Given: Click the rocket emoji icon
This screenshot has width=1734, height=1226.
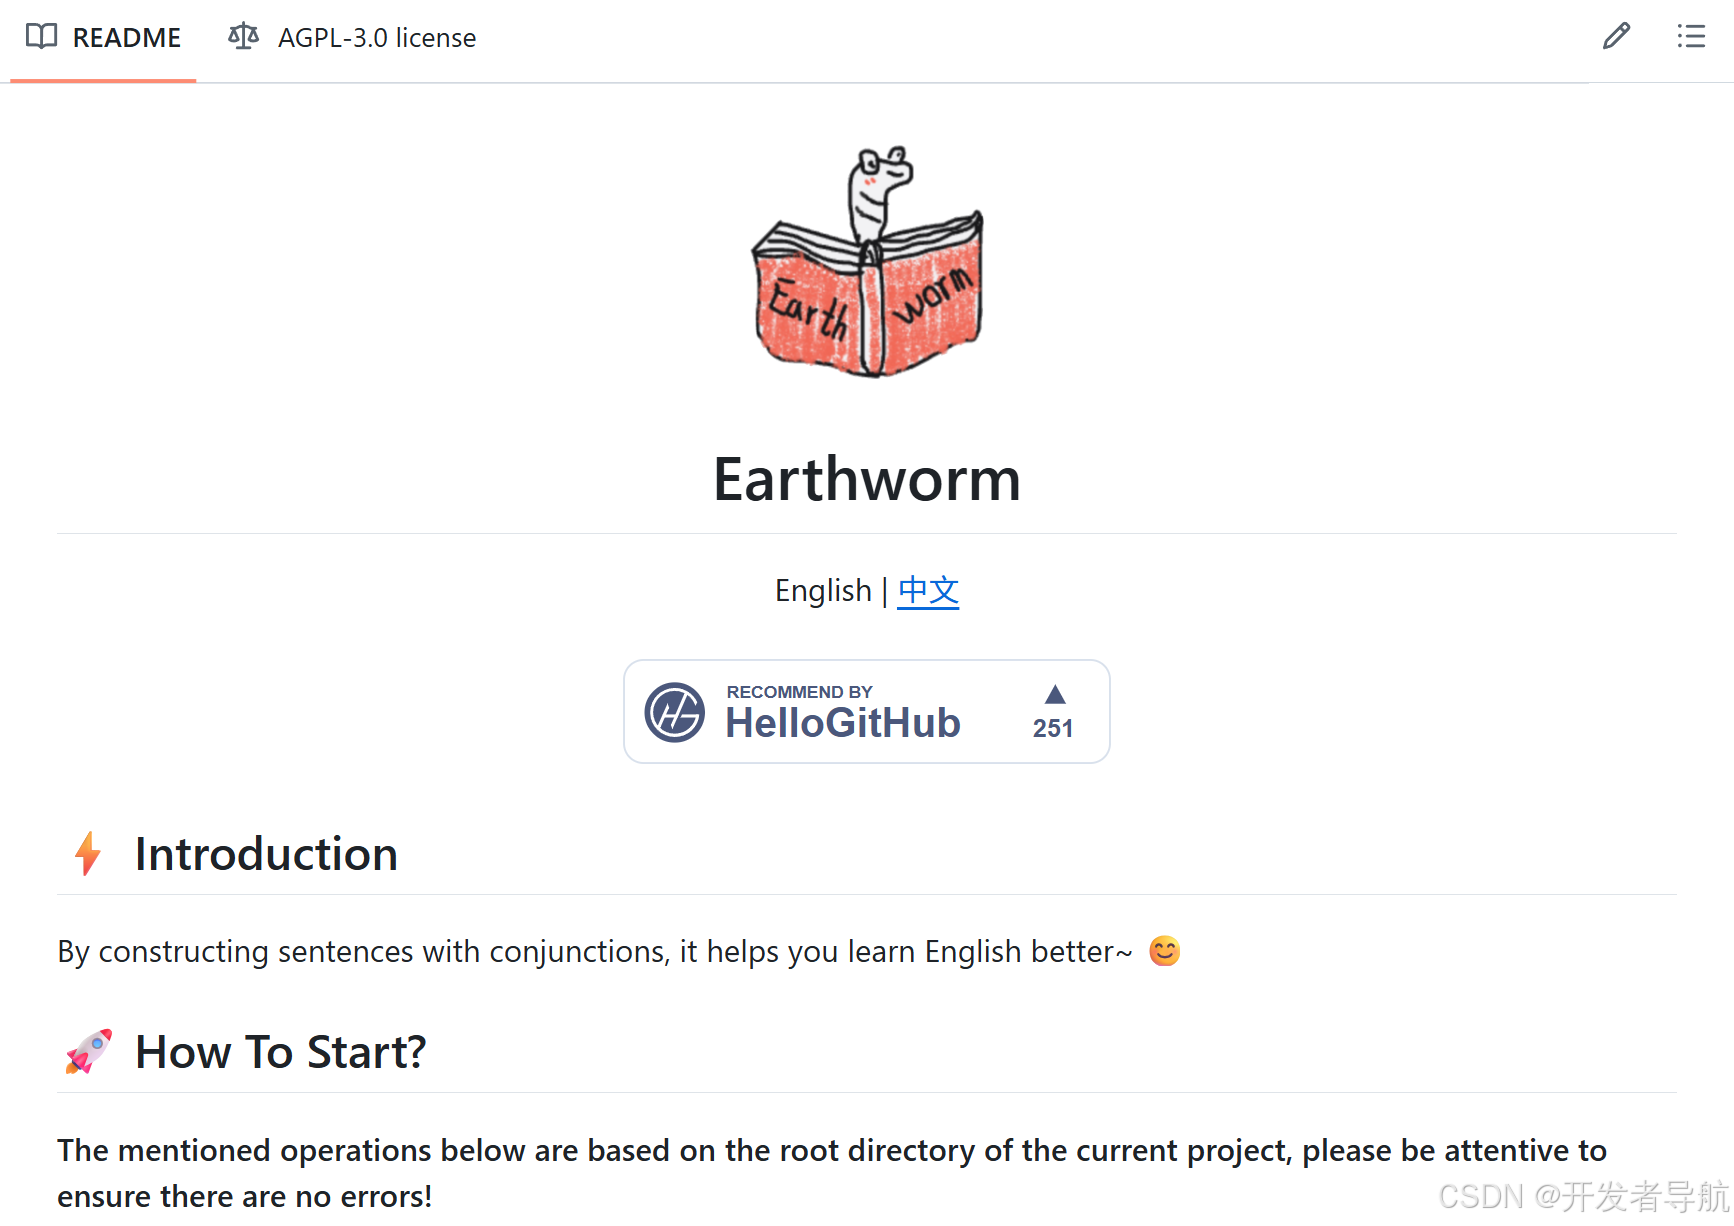Looking at the screenshot, I should click(89, 1052).
